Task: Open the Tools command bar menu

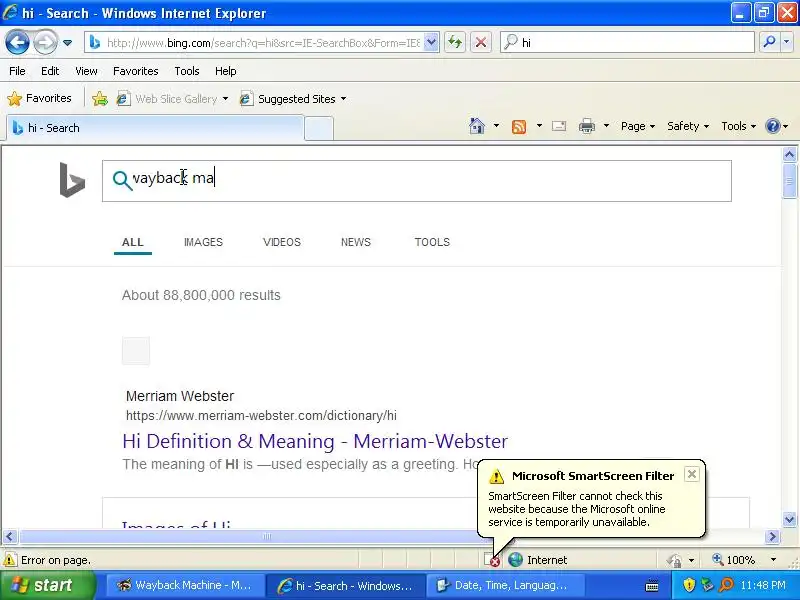Action: point(738,126)
